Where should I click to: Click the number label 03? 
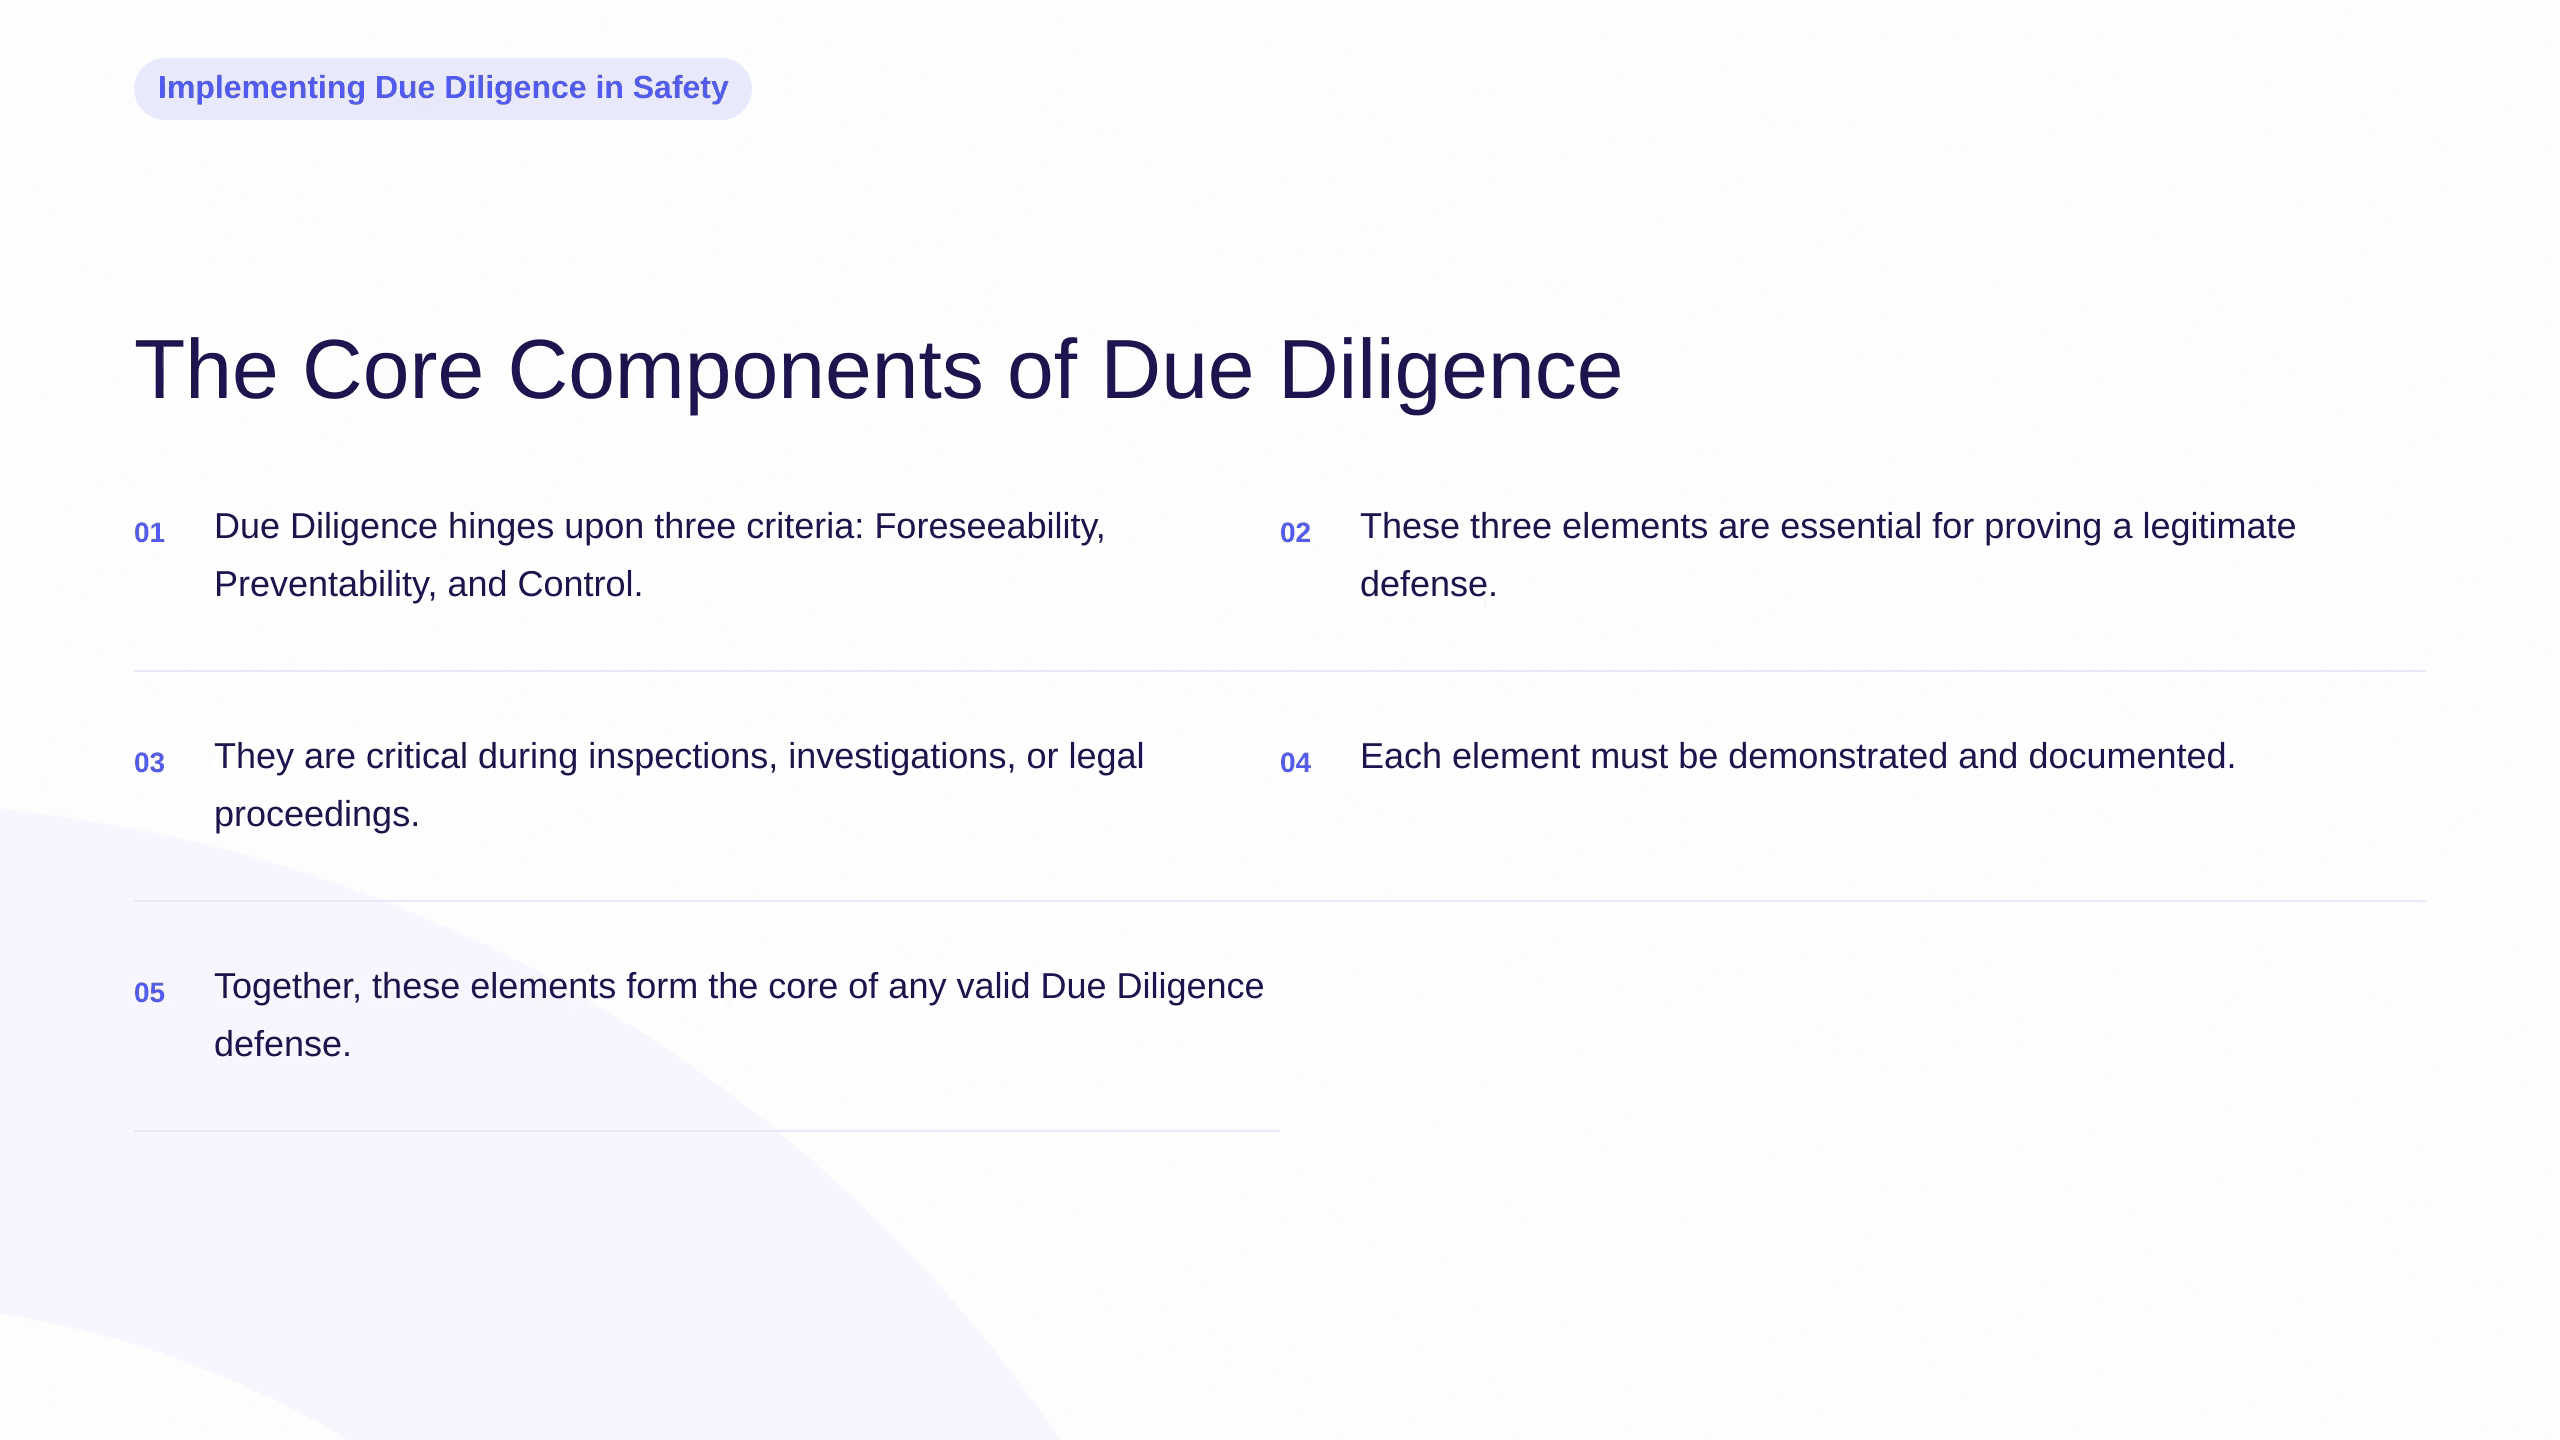point(149,763)
